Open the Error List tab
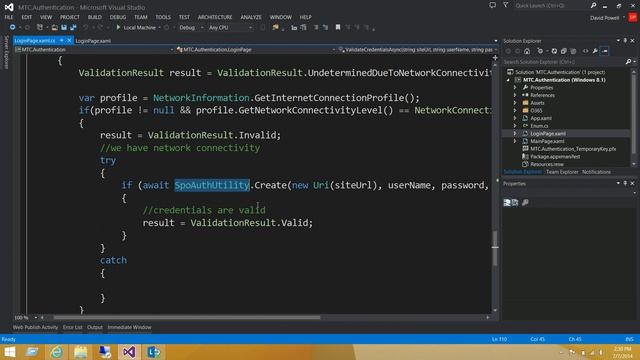Screen dimensions: 640x360 coord(73,327)
